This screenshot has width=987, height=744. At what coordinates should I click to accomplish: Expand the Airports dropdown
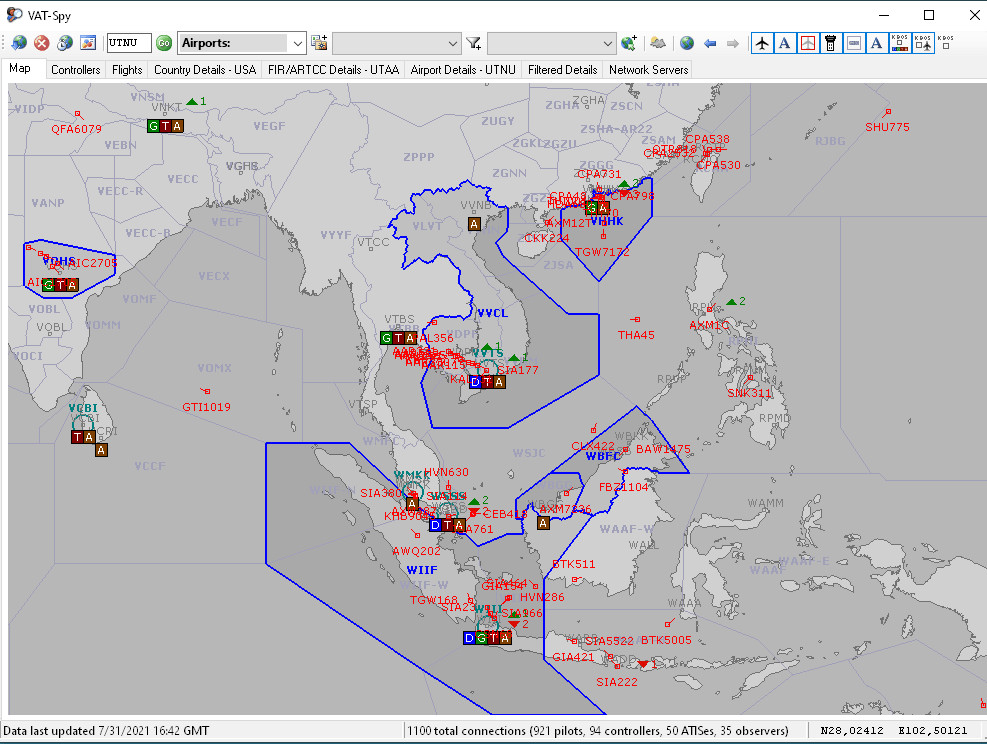pos(297,43)
